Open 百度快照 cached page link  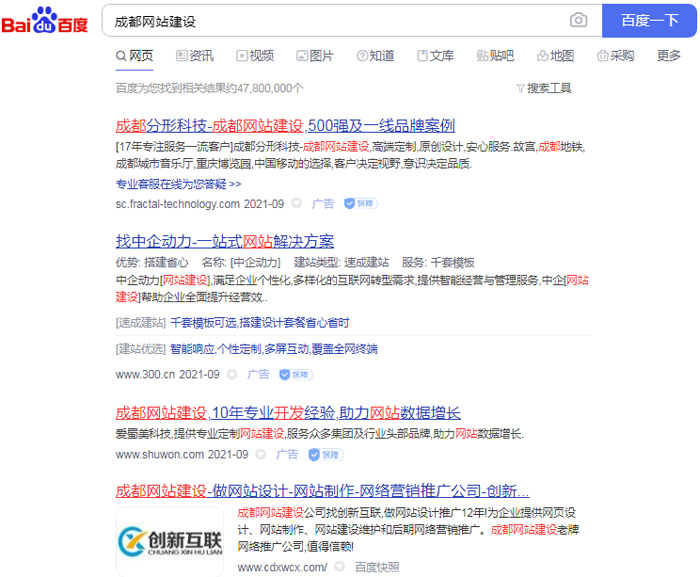(377, 568)
